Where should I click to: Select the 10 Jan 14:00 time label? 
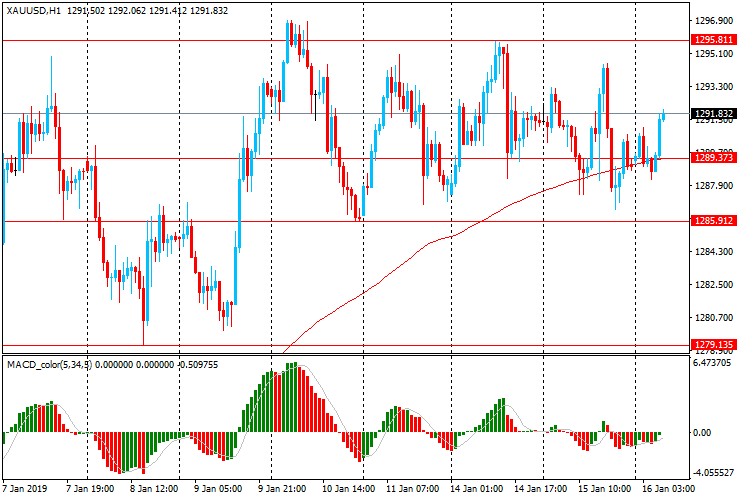[349, 490]
